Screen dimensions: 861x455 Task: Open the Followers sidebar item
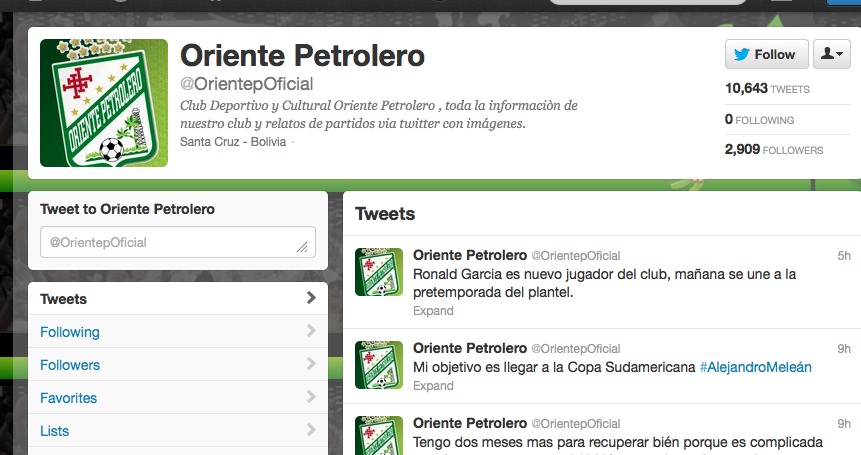tap(178, 364)
